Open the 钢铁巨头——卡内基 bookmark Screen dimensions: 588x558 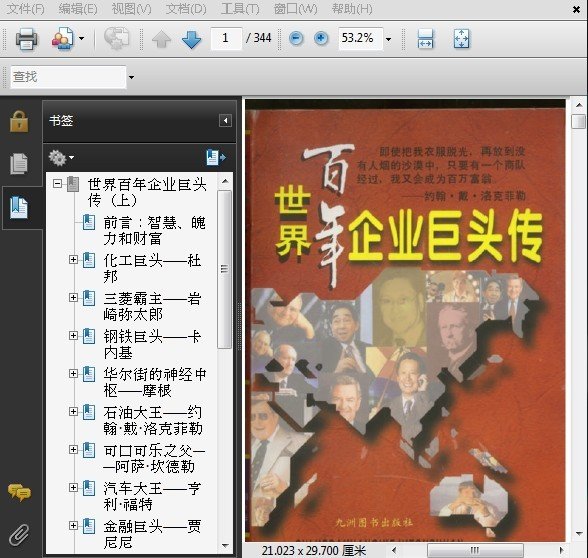tap(152, 345)
